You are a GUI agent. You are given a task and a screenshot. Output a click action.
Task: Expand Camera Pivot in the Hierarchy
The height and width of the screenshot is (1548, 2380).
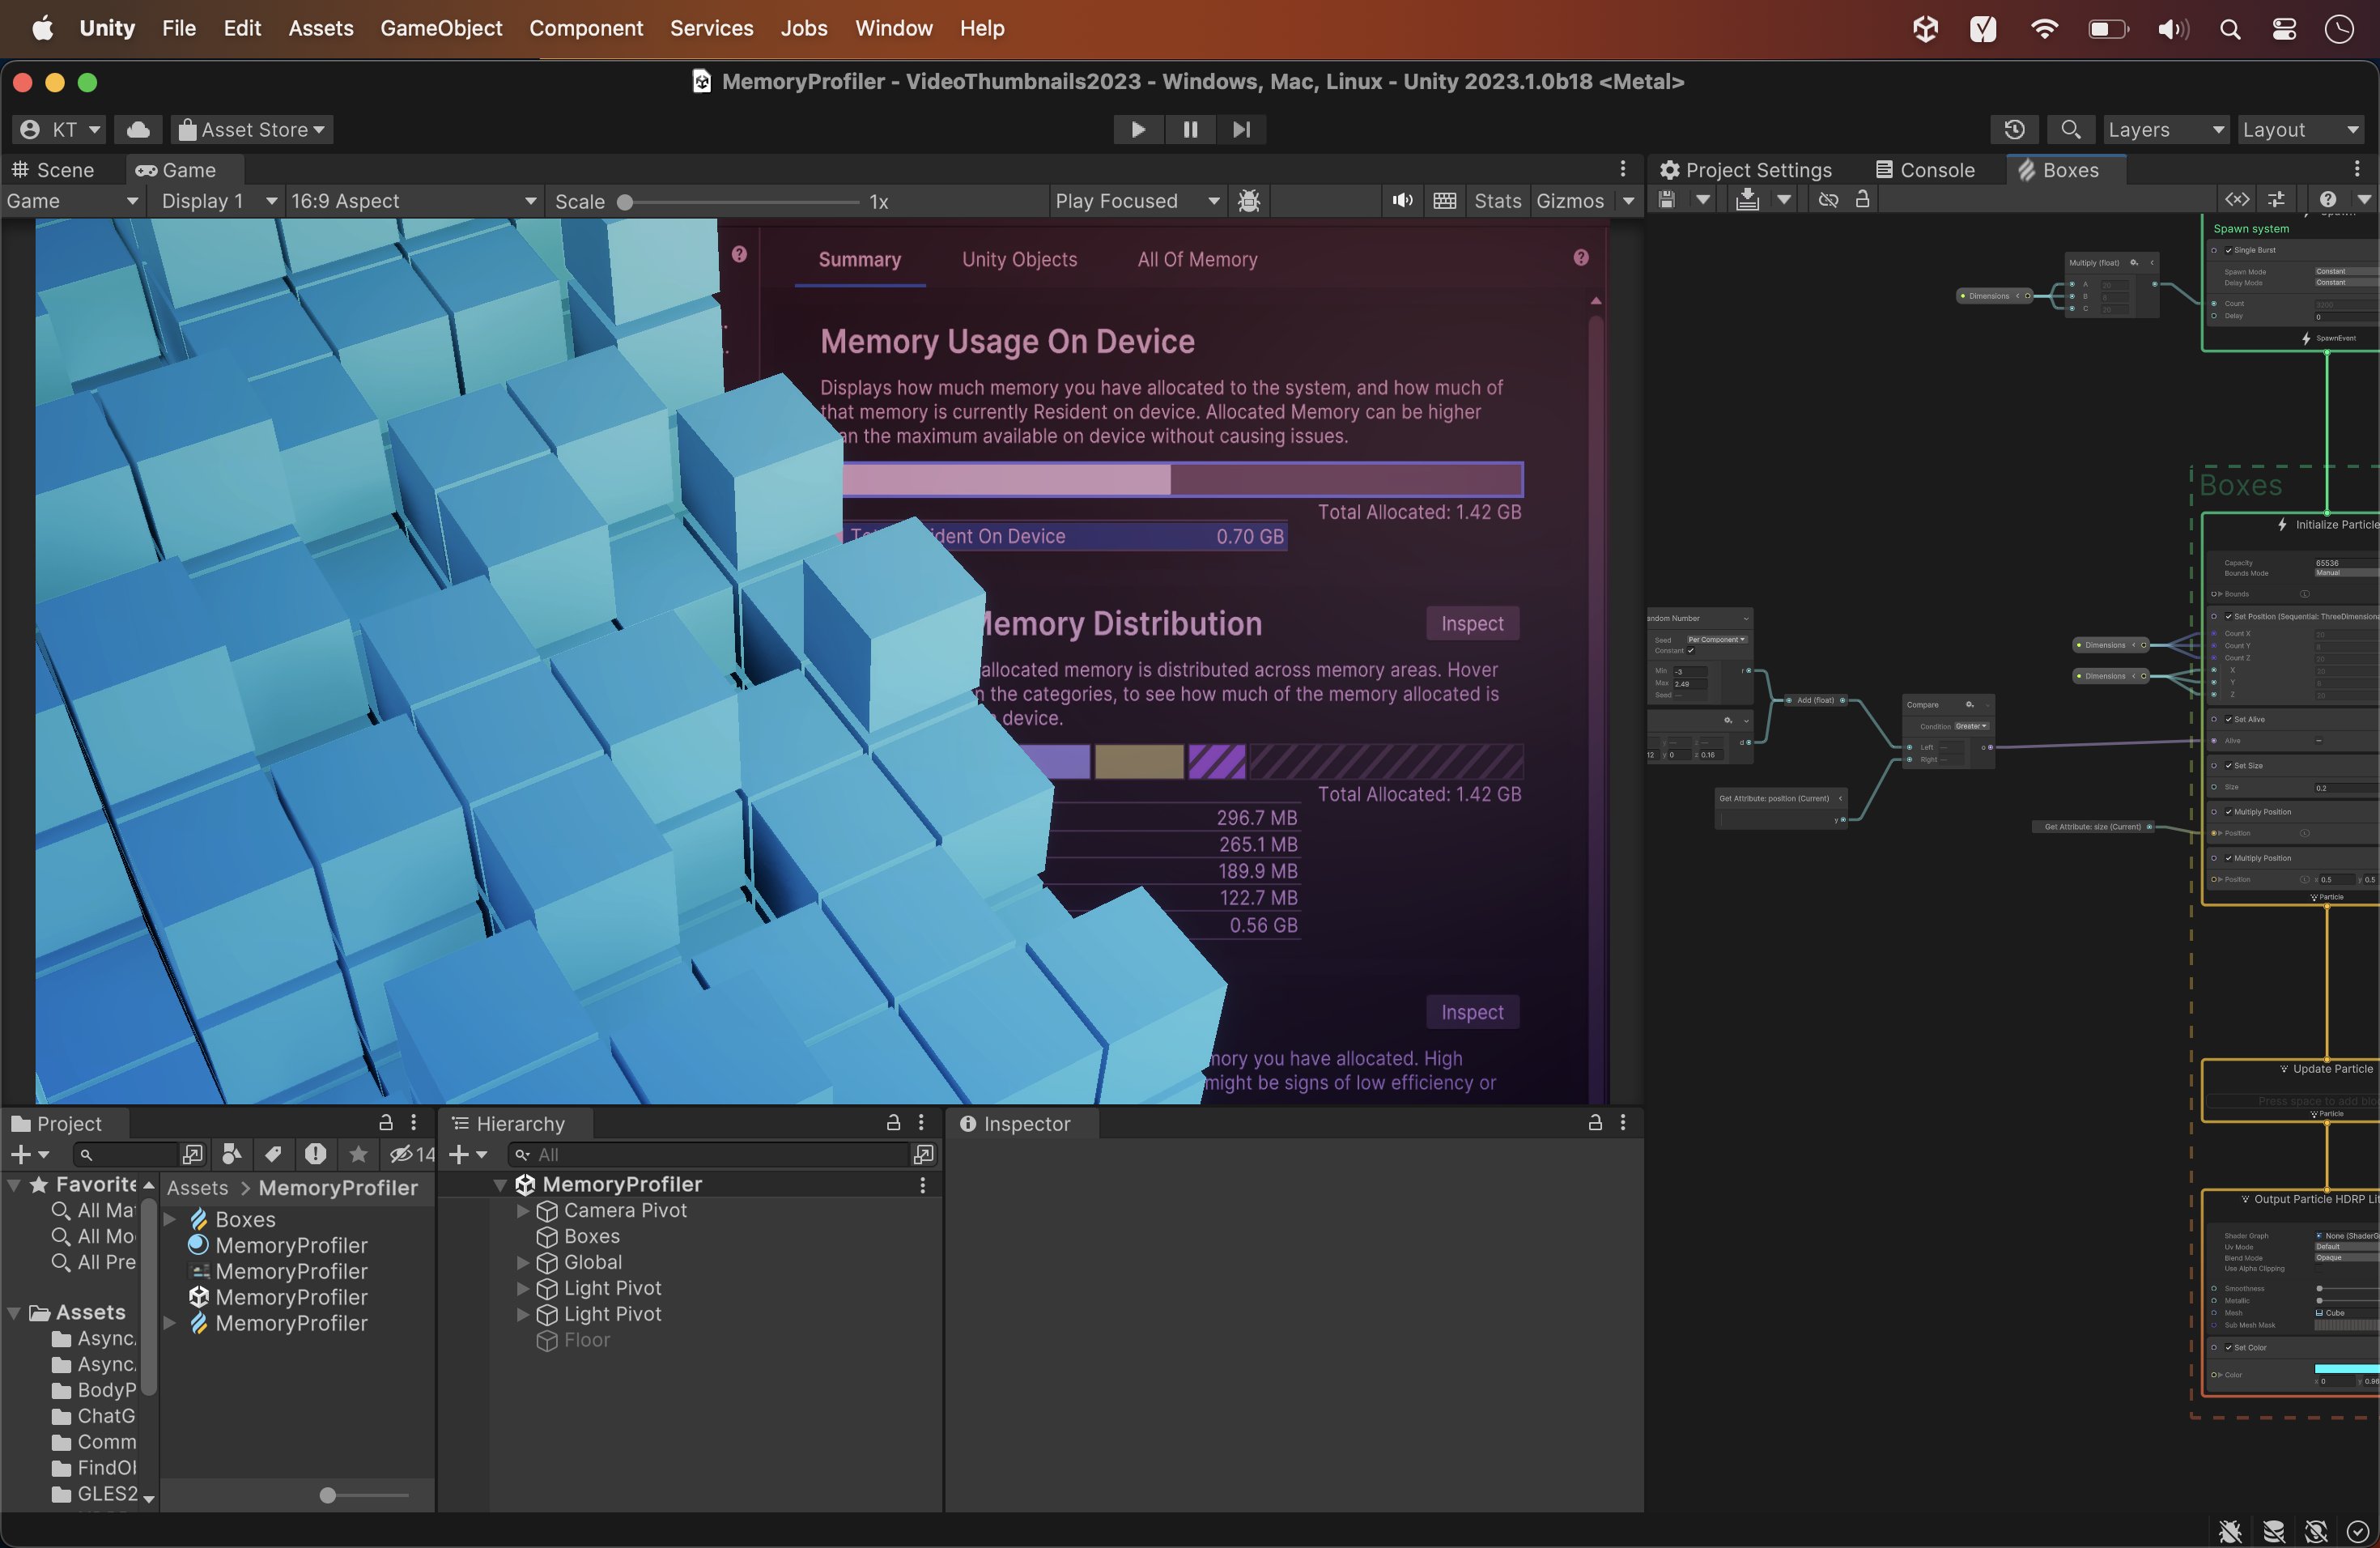523,1211
